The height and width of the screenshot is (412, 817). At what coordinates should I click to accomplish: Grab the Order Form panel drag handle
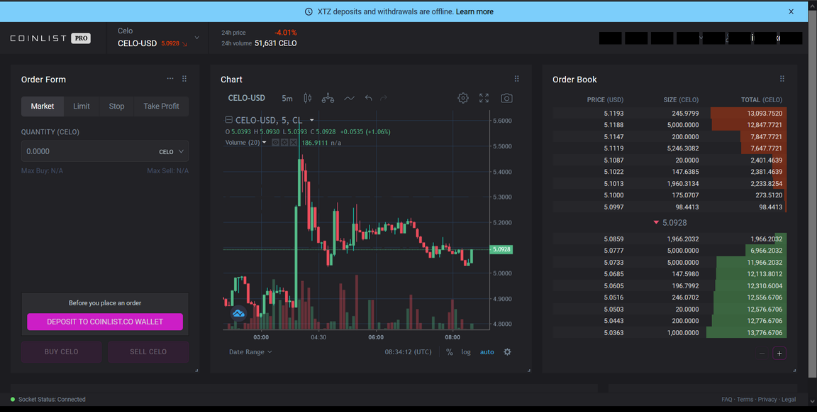point(184,79)
